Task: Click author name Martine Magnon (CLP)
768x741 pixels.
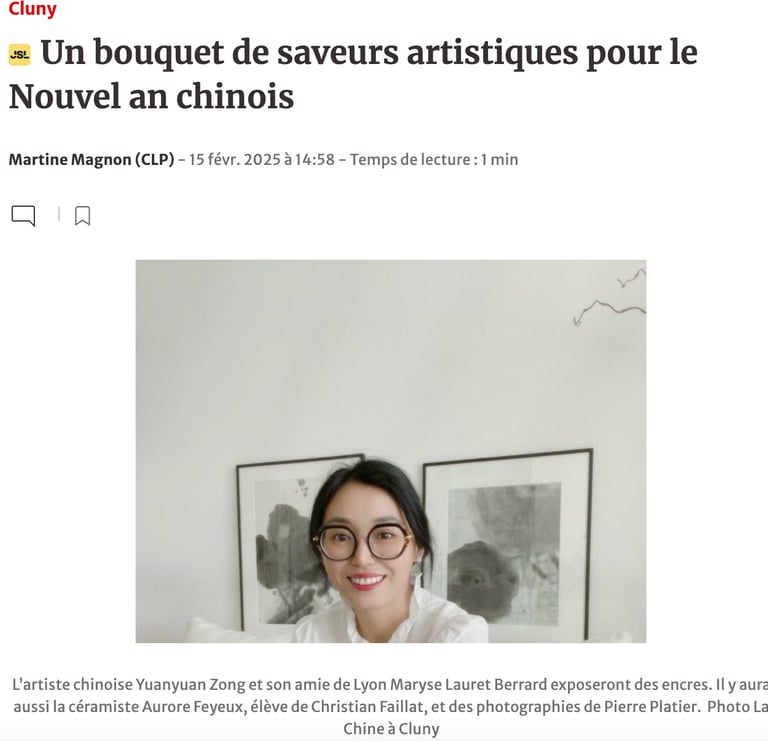Action: click(92, 160)
